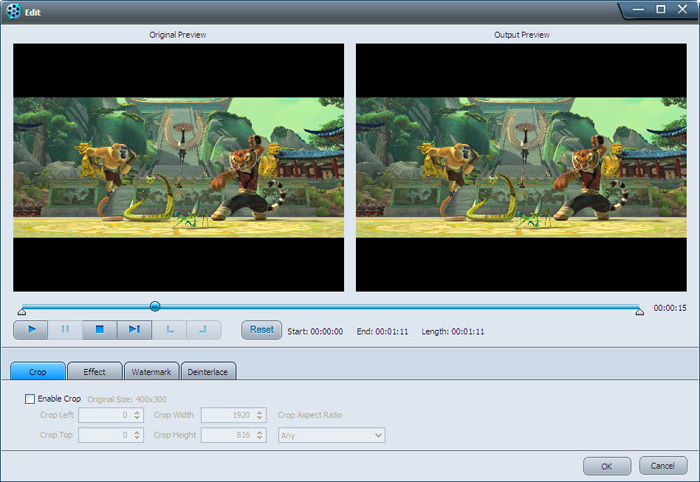Stop the video playback
700x482 pixels.
point(99,329)
